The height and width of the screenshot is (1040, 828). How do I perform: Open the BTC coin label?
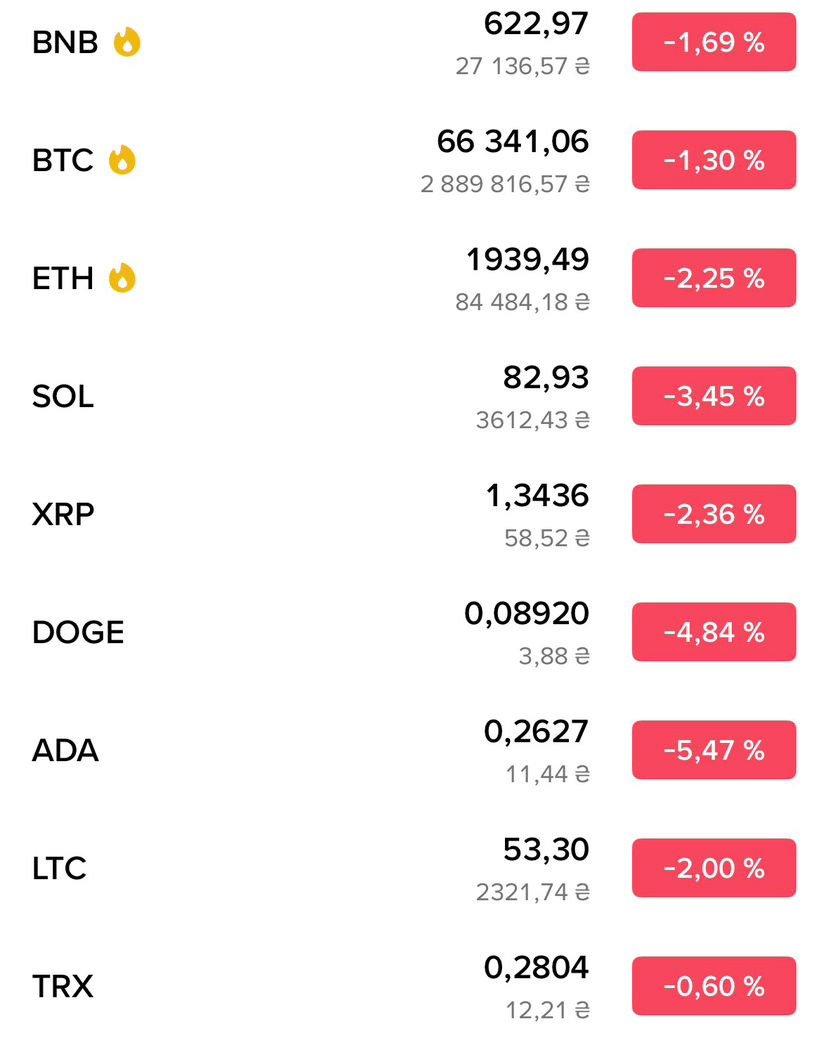pyautogui.click(x=63, y=161)
